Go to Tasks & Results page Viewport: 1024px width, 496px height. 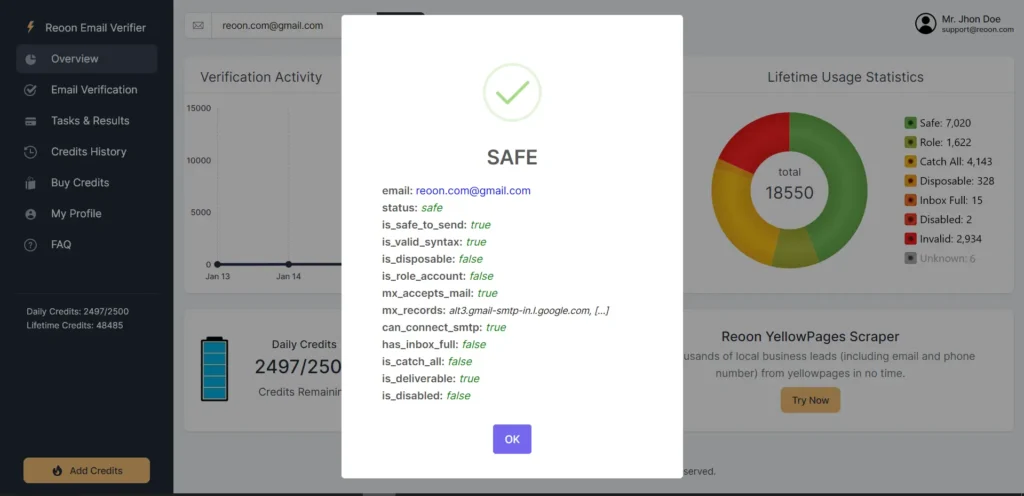pos(90,121)
